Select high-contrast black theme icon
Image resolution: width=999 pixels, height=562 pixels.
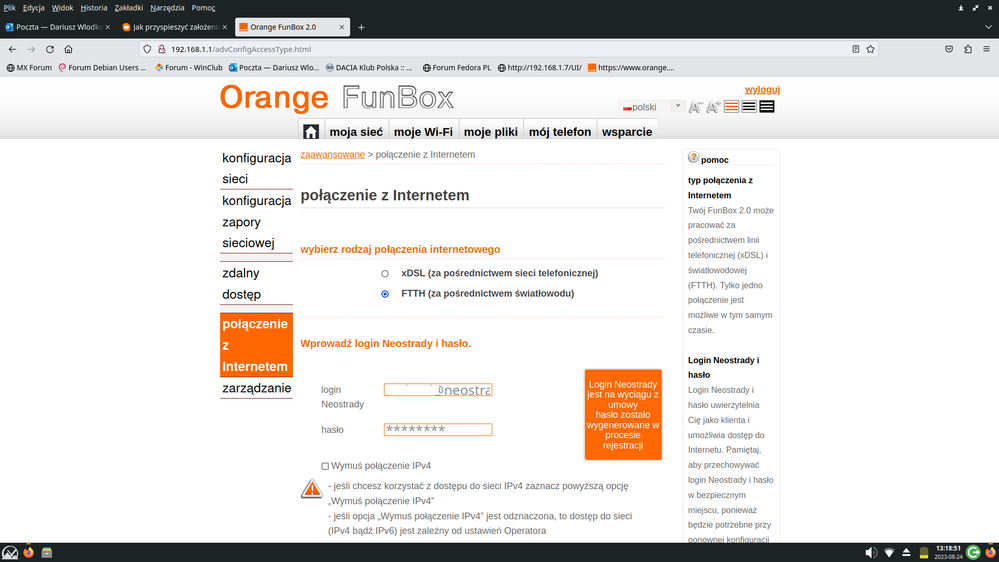point(767,107)
